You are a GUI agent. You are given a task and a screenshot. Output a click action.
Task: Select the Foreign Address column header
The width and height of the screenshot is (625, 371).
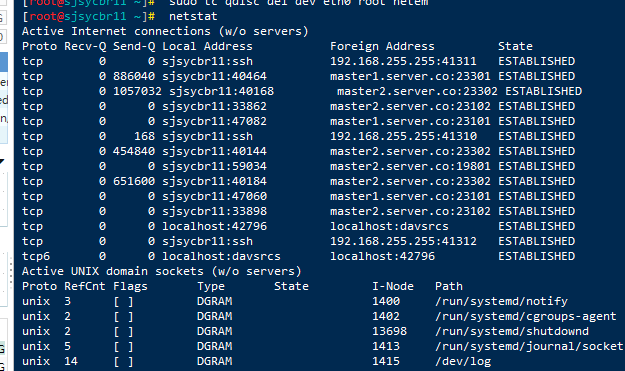tap(382, 46)
